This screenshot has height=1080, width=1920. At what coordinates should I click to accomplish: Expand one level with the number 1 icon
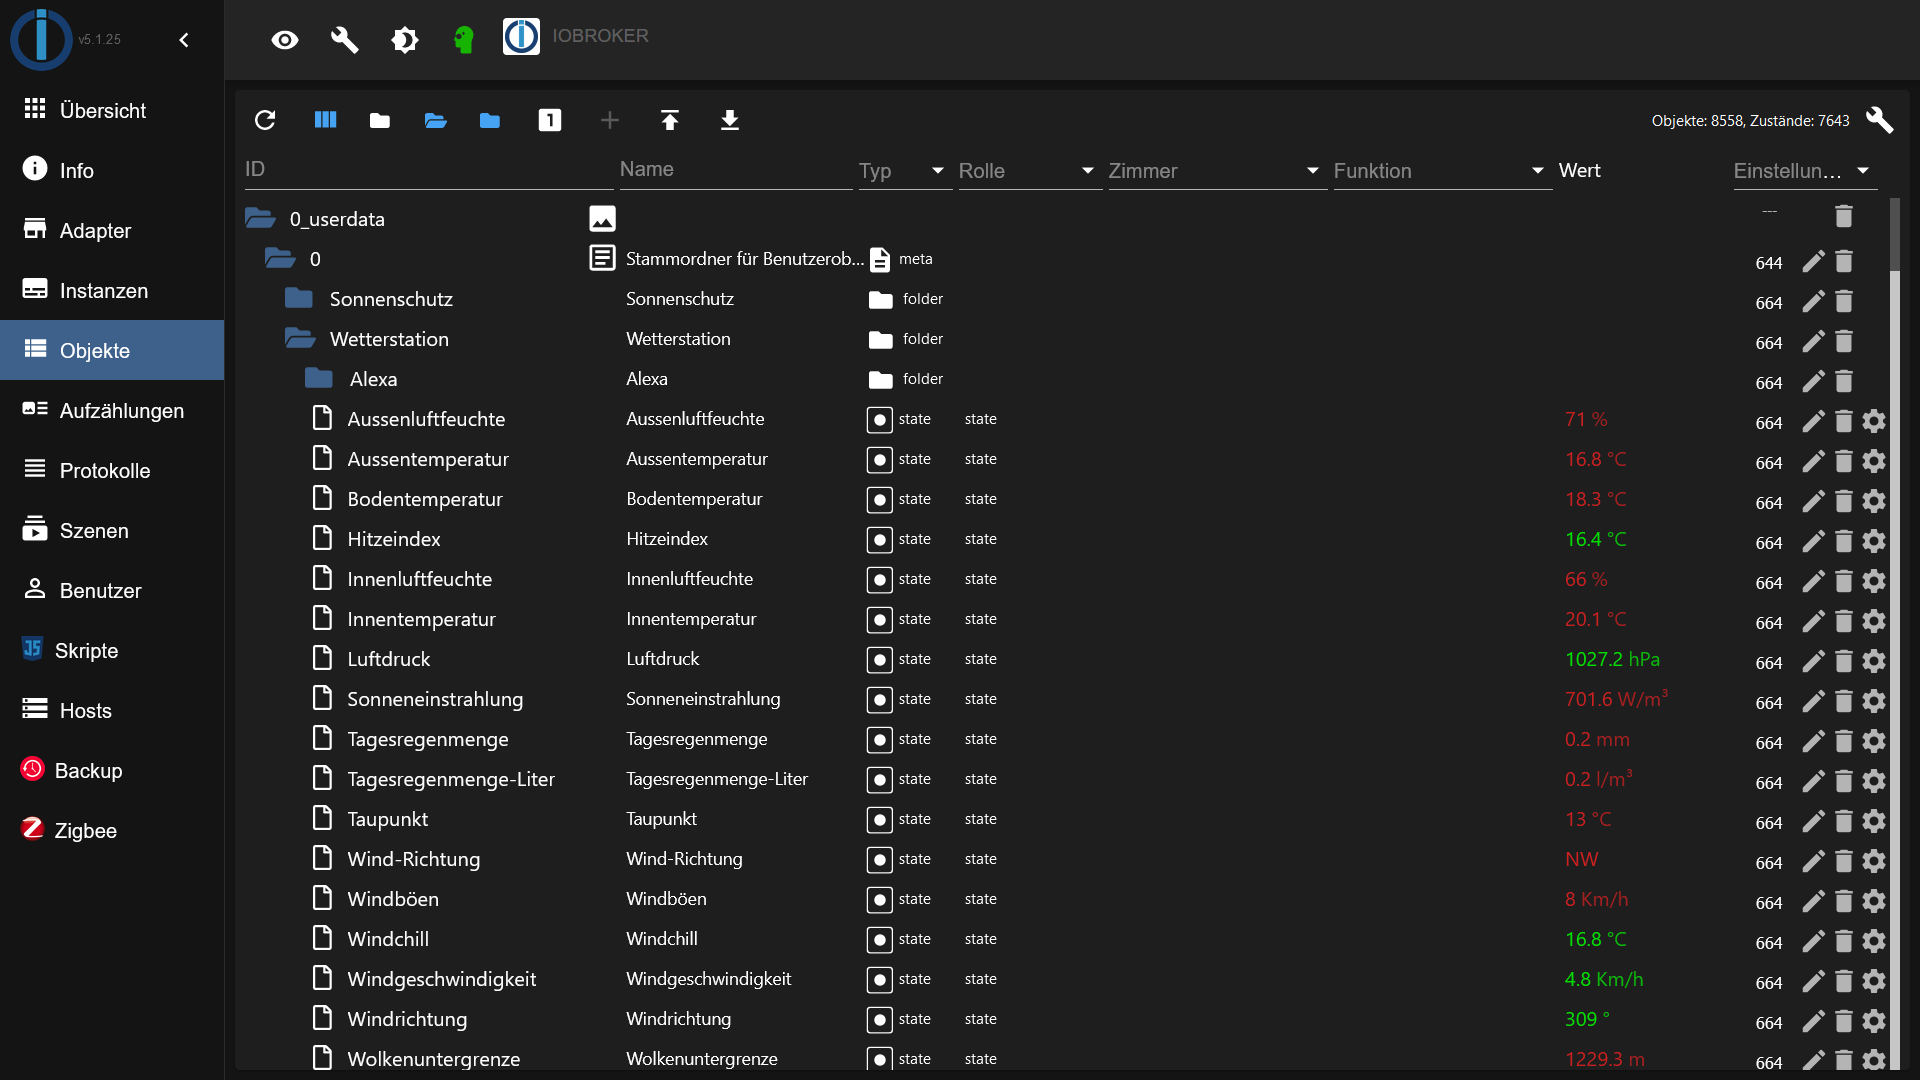(550, 120)
